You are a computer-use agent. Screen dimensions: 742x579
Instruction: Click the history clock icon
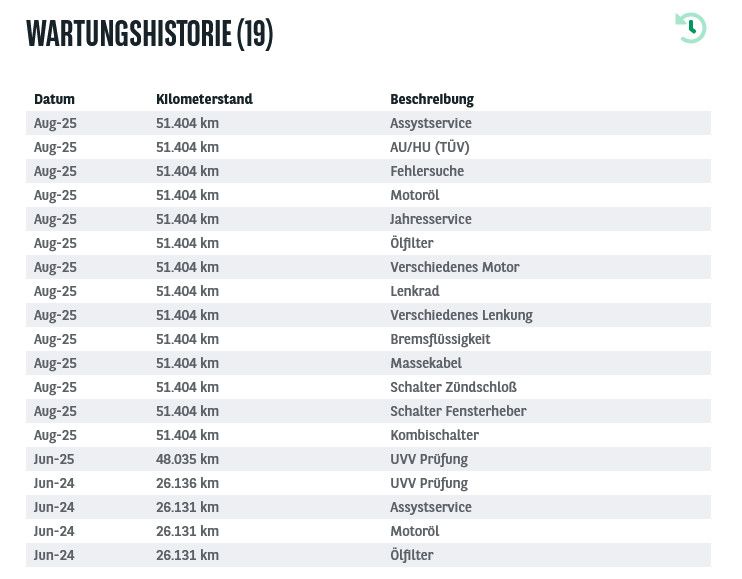[690, 28]
